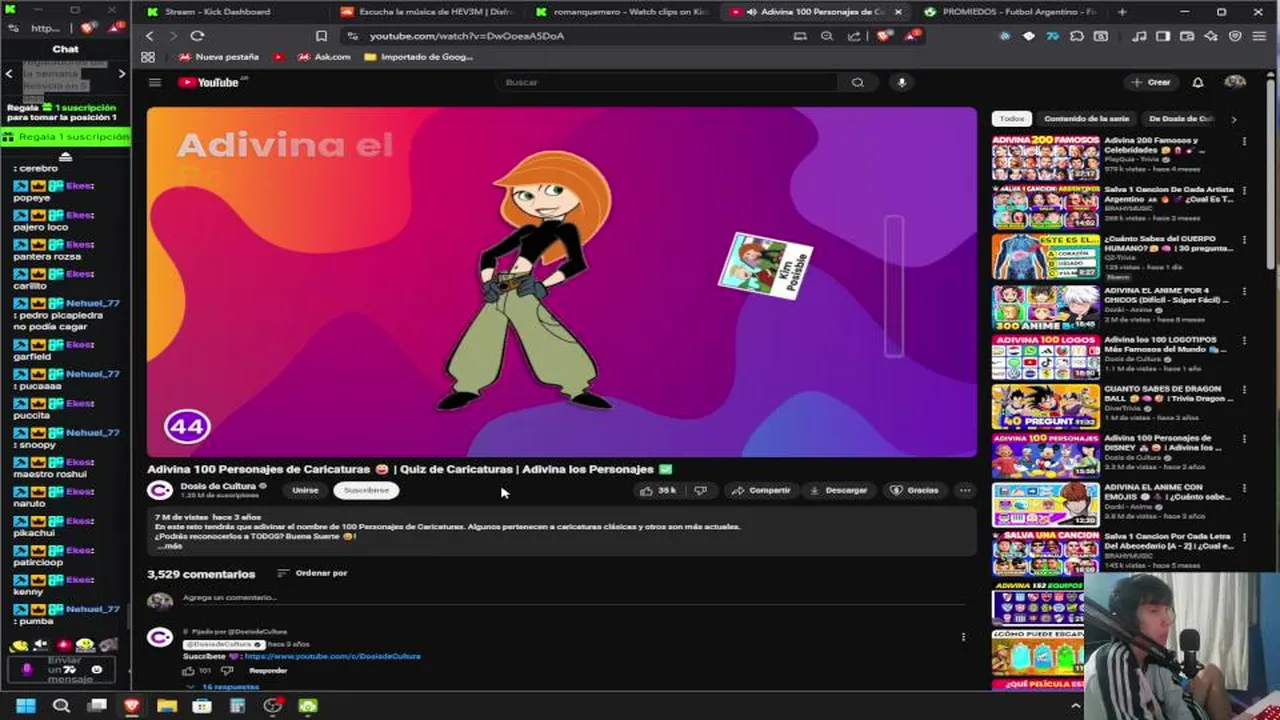Screen dimensions: 1280x720
Task: Click the Compartir share button
Action: tap(761, 490)
